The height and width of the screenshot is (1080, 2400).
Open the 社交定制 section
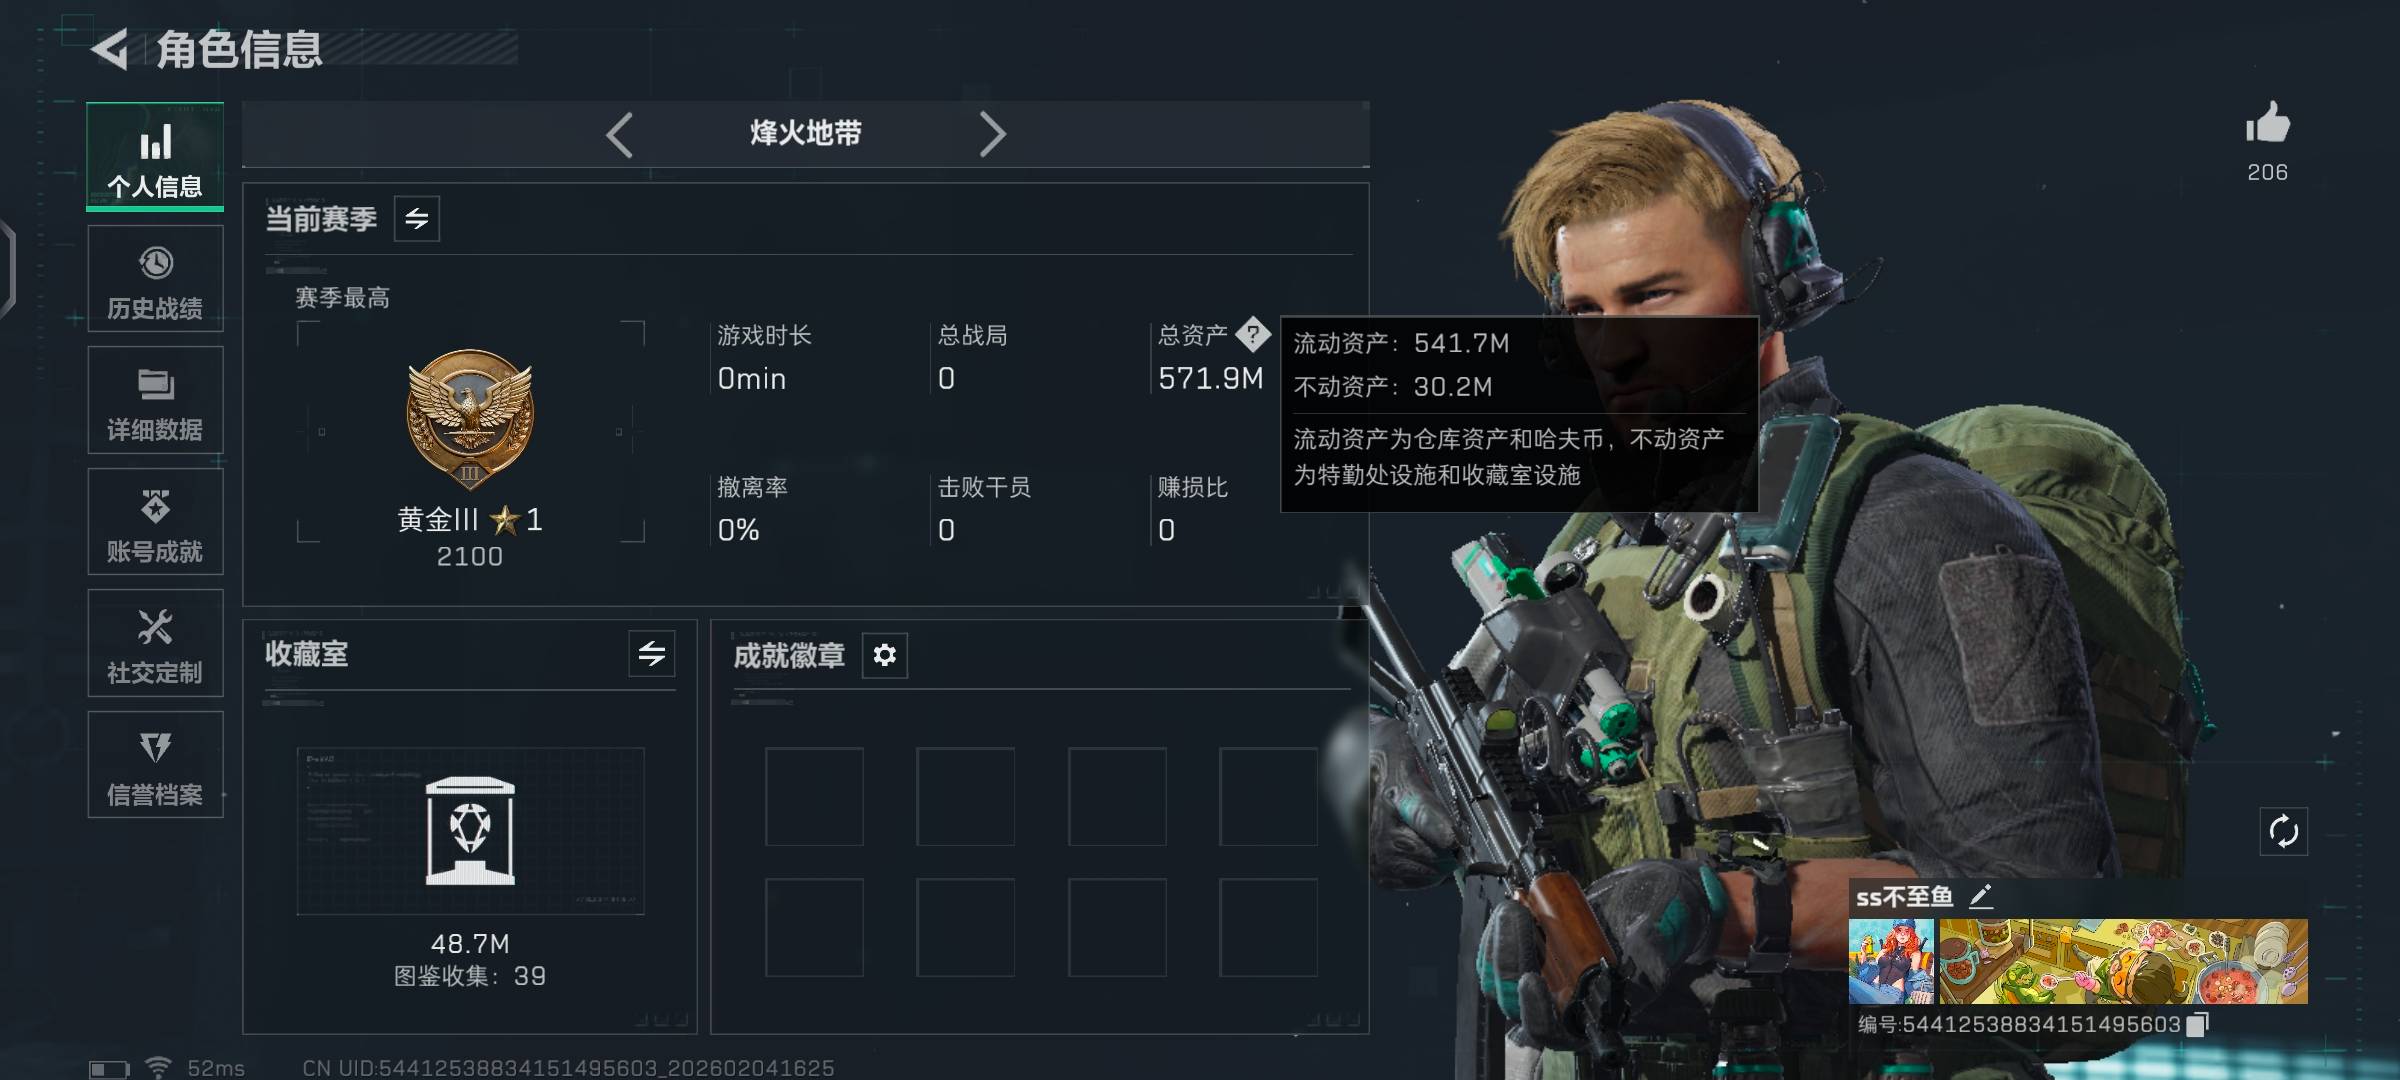click(x=155, y=643)
